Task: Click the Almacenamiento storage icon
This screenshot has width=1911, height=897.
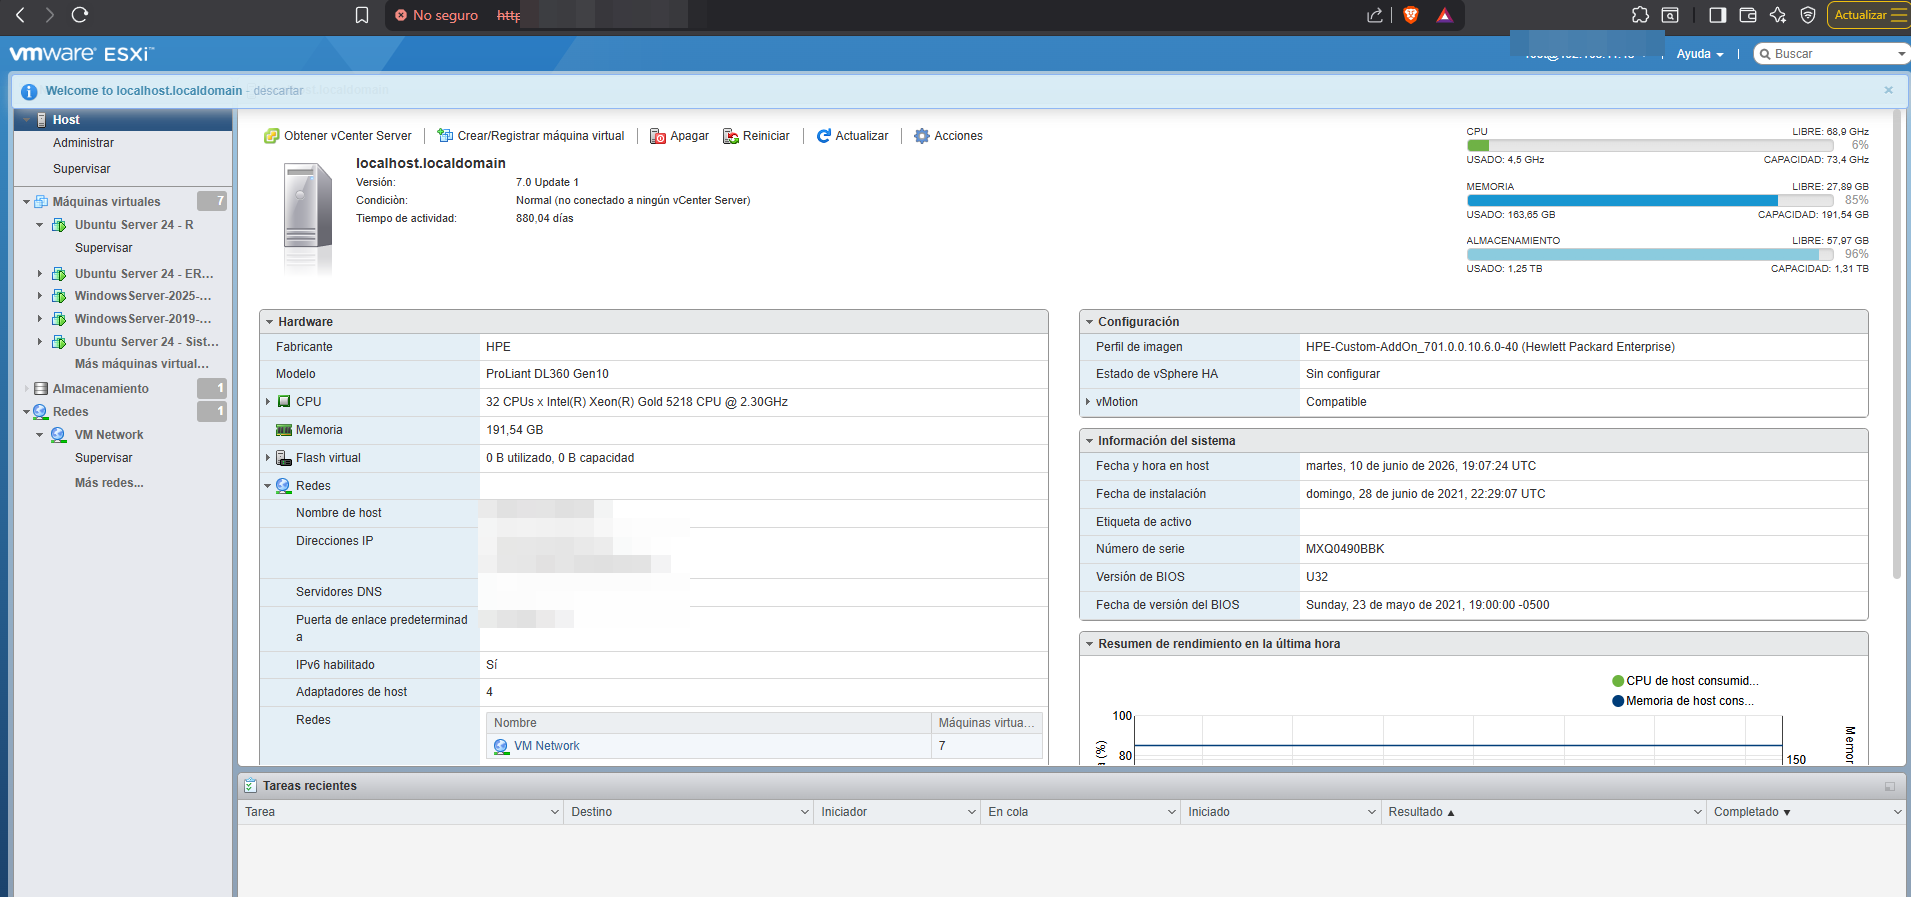Action: click(x=41, y=389)
